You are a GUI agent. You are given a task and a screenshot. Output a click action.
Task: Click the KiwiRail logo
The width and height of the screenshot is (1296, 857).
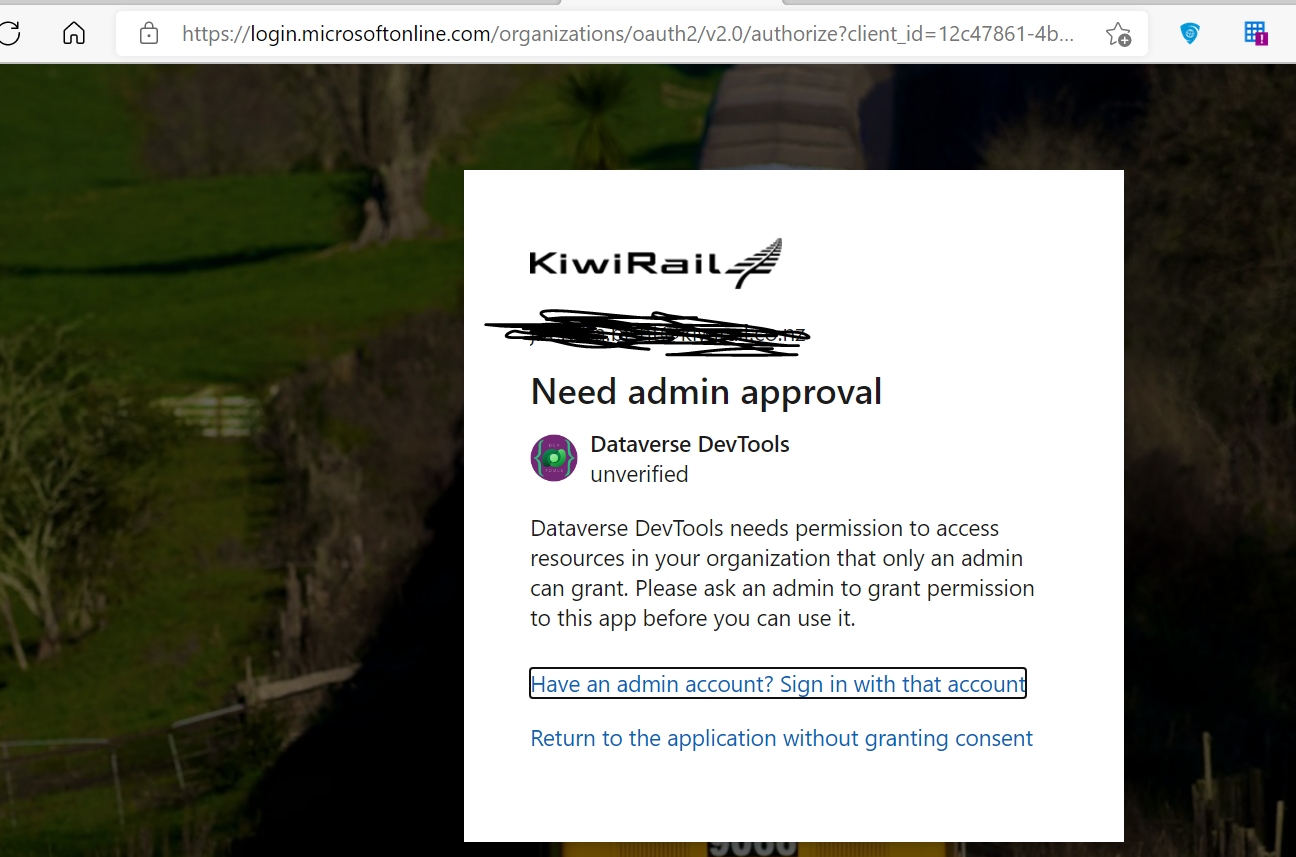[655, 260]
